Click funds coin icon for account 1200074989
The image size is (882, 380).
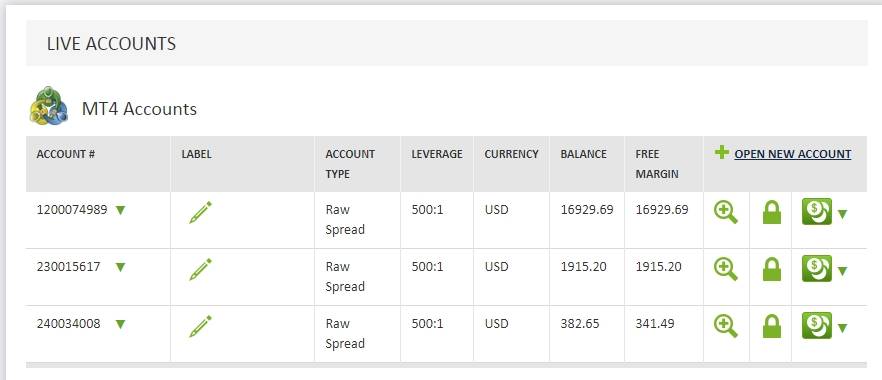pyautogui.click(x=817, y=212)
